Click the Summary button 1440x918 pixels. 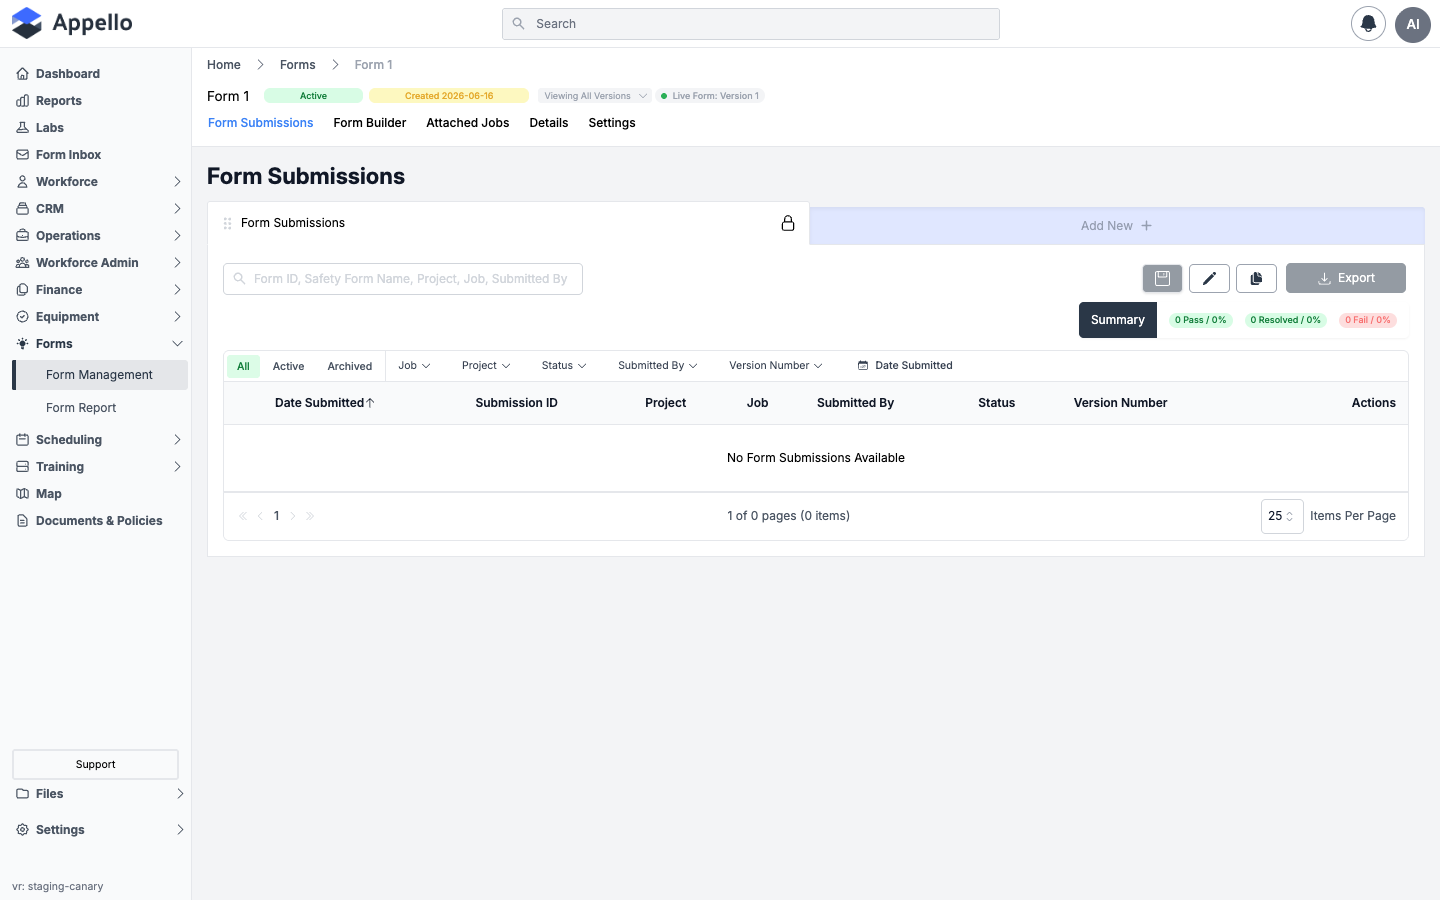(1118, 320)
